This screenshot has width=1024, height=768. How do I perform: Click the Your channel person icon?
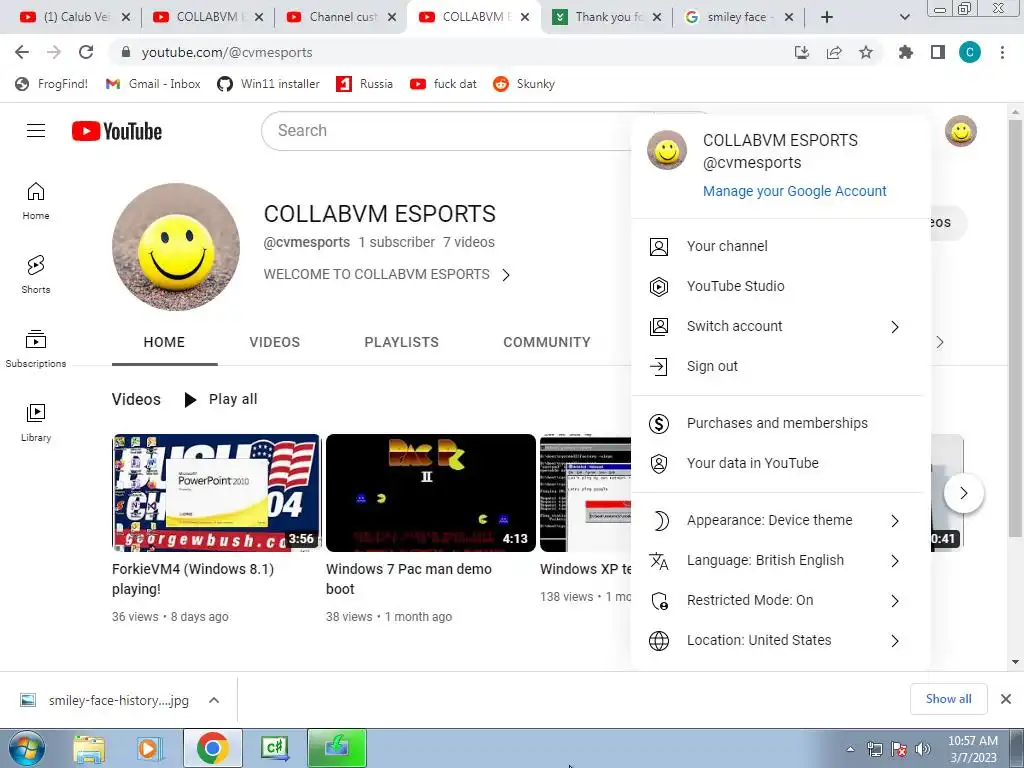659,247
